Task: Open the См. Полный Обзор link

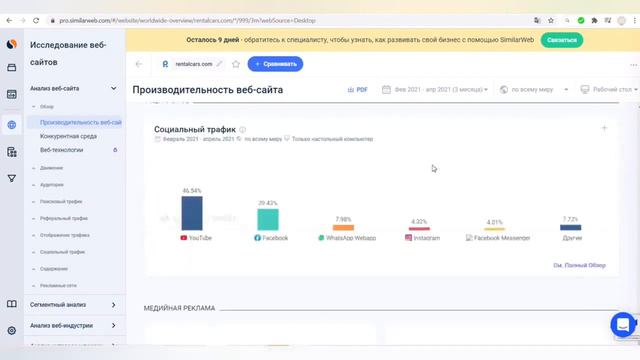Action: point(579,265)
